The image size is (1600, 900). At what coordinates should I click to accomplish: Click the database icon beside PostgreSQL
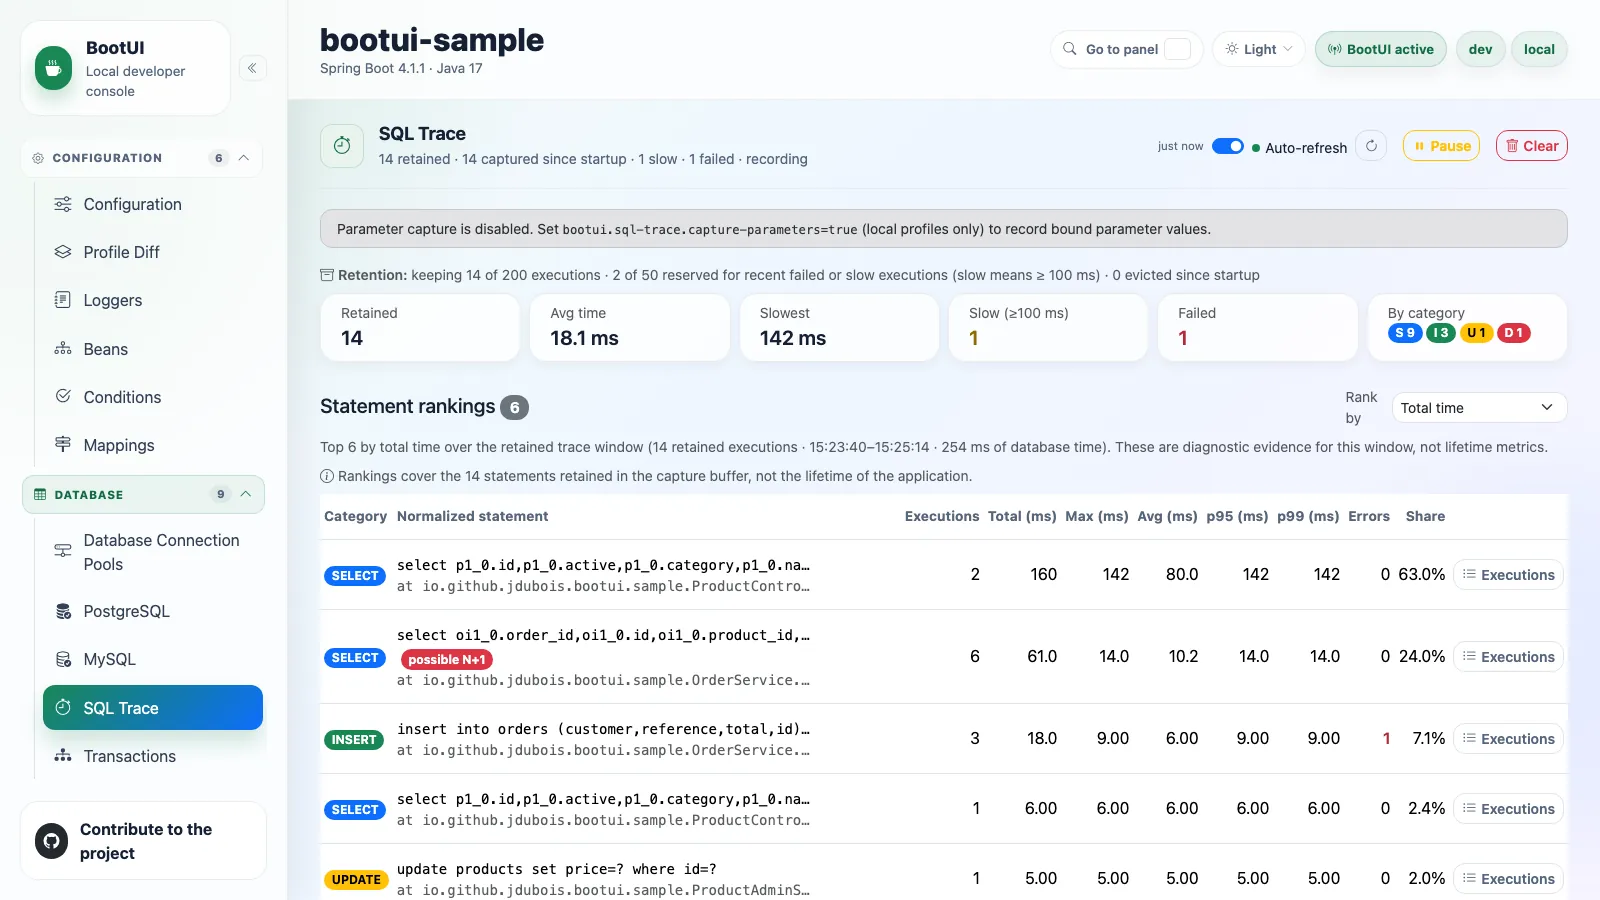(x=63, y=611)
